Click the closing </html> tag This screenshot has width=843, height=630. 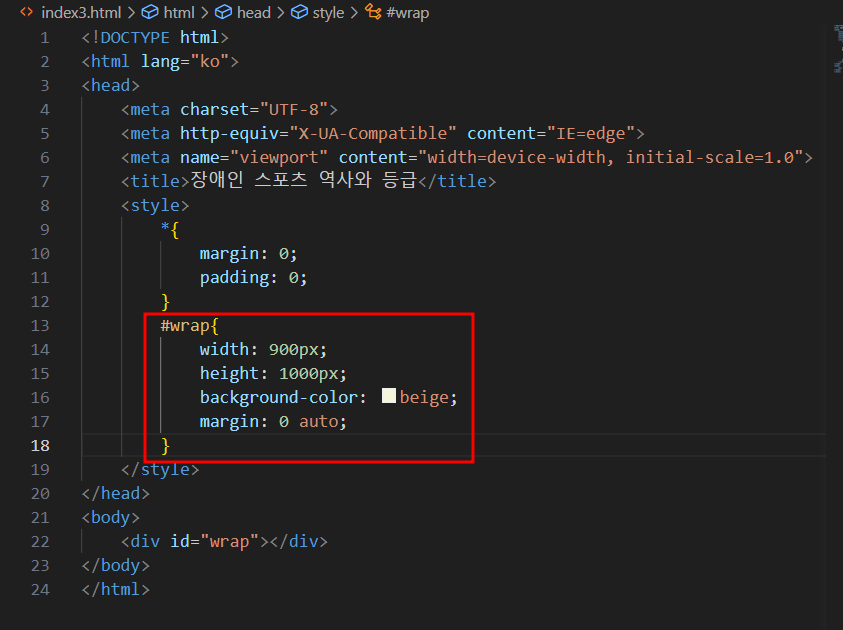tap(116, 590)
